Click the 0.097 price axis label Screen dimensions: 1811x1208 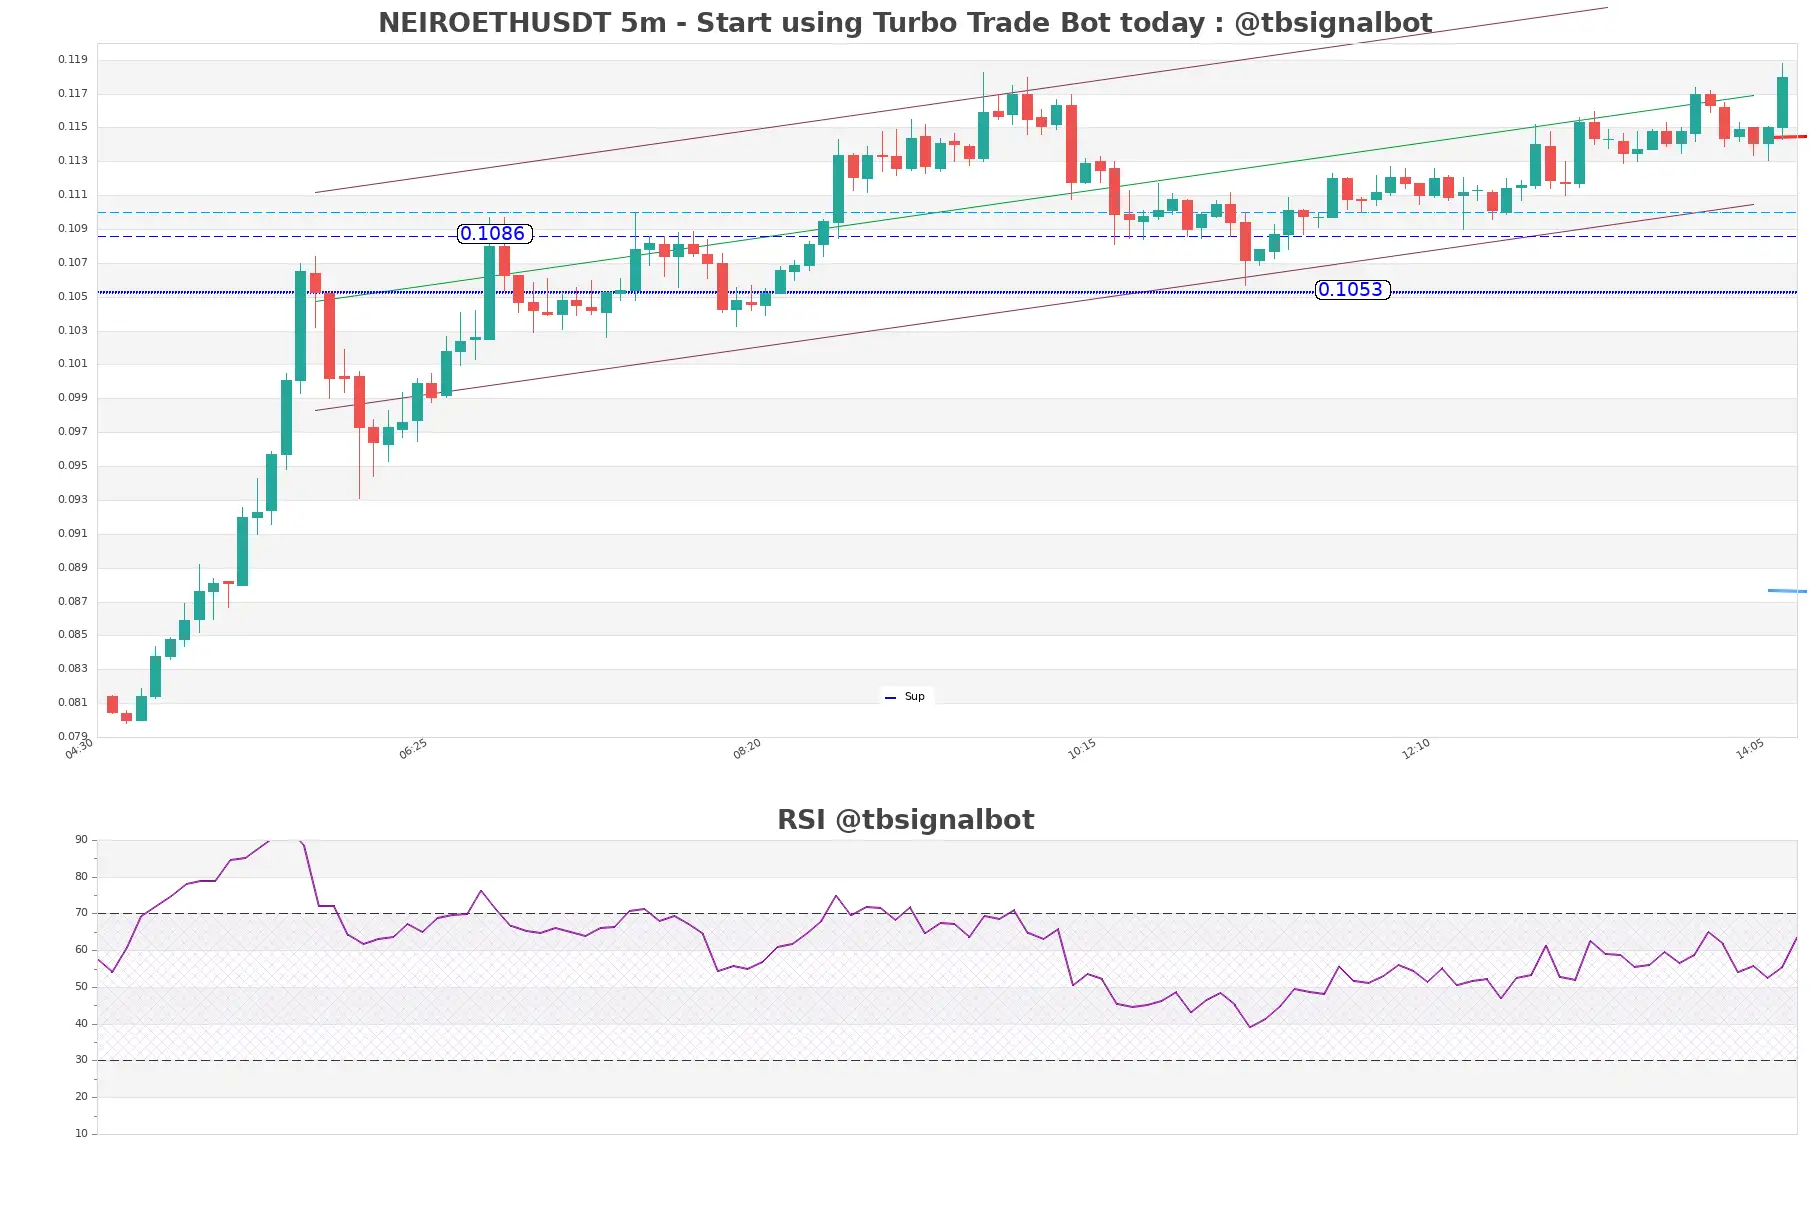click(73, 432)
